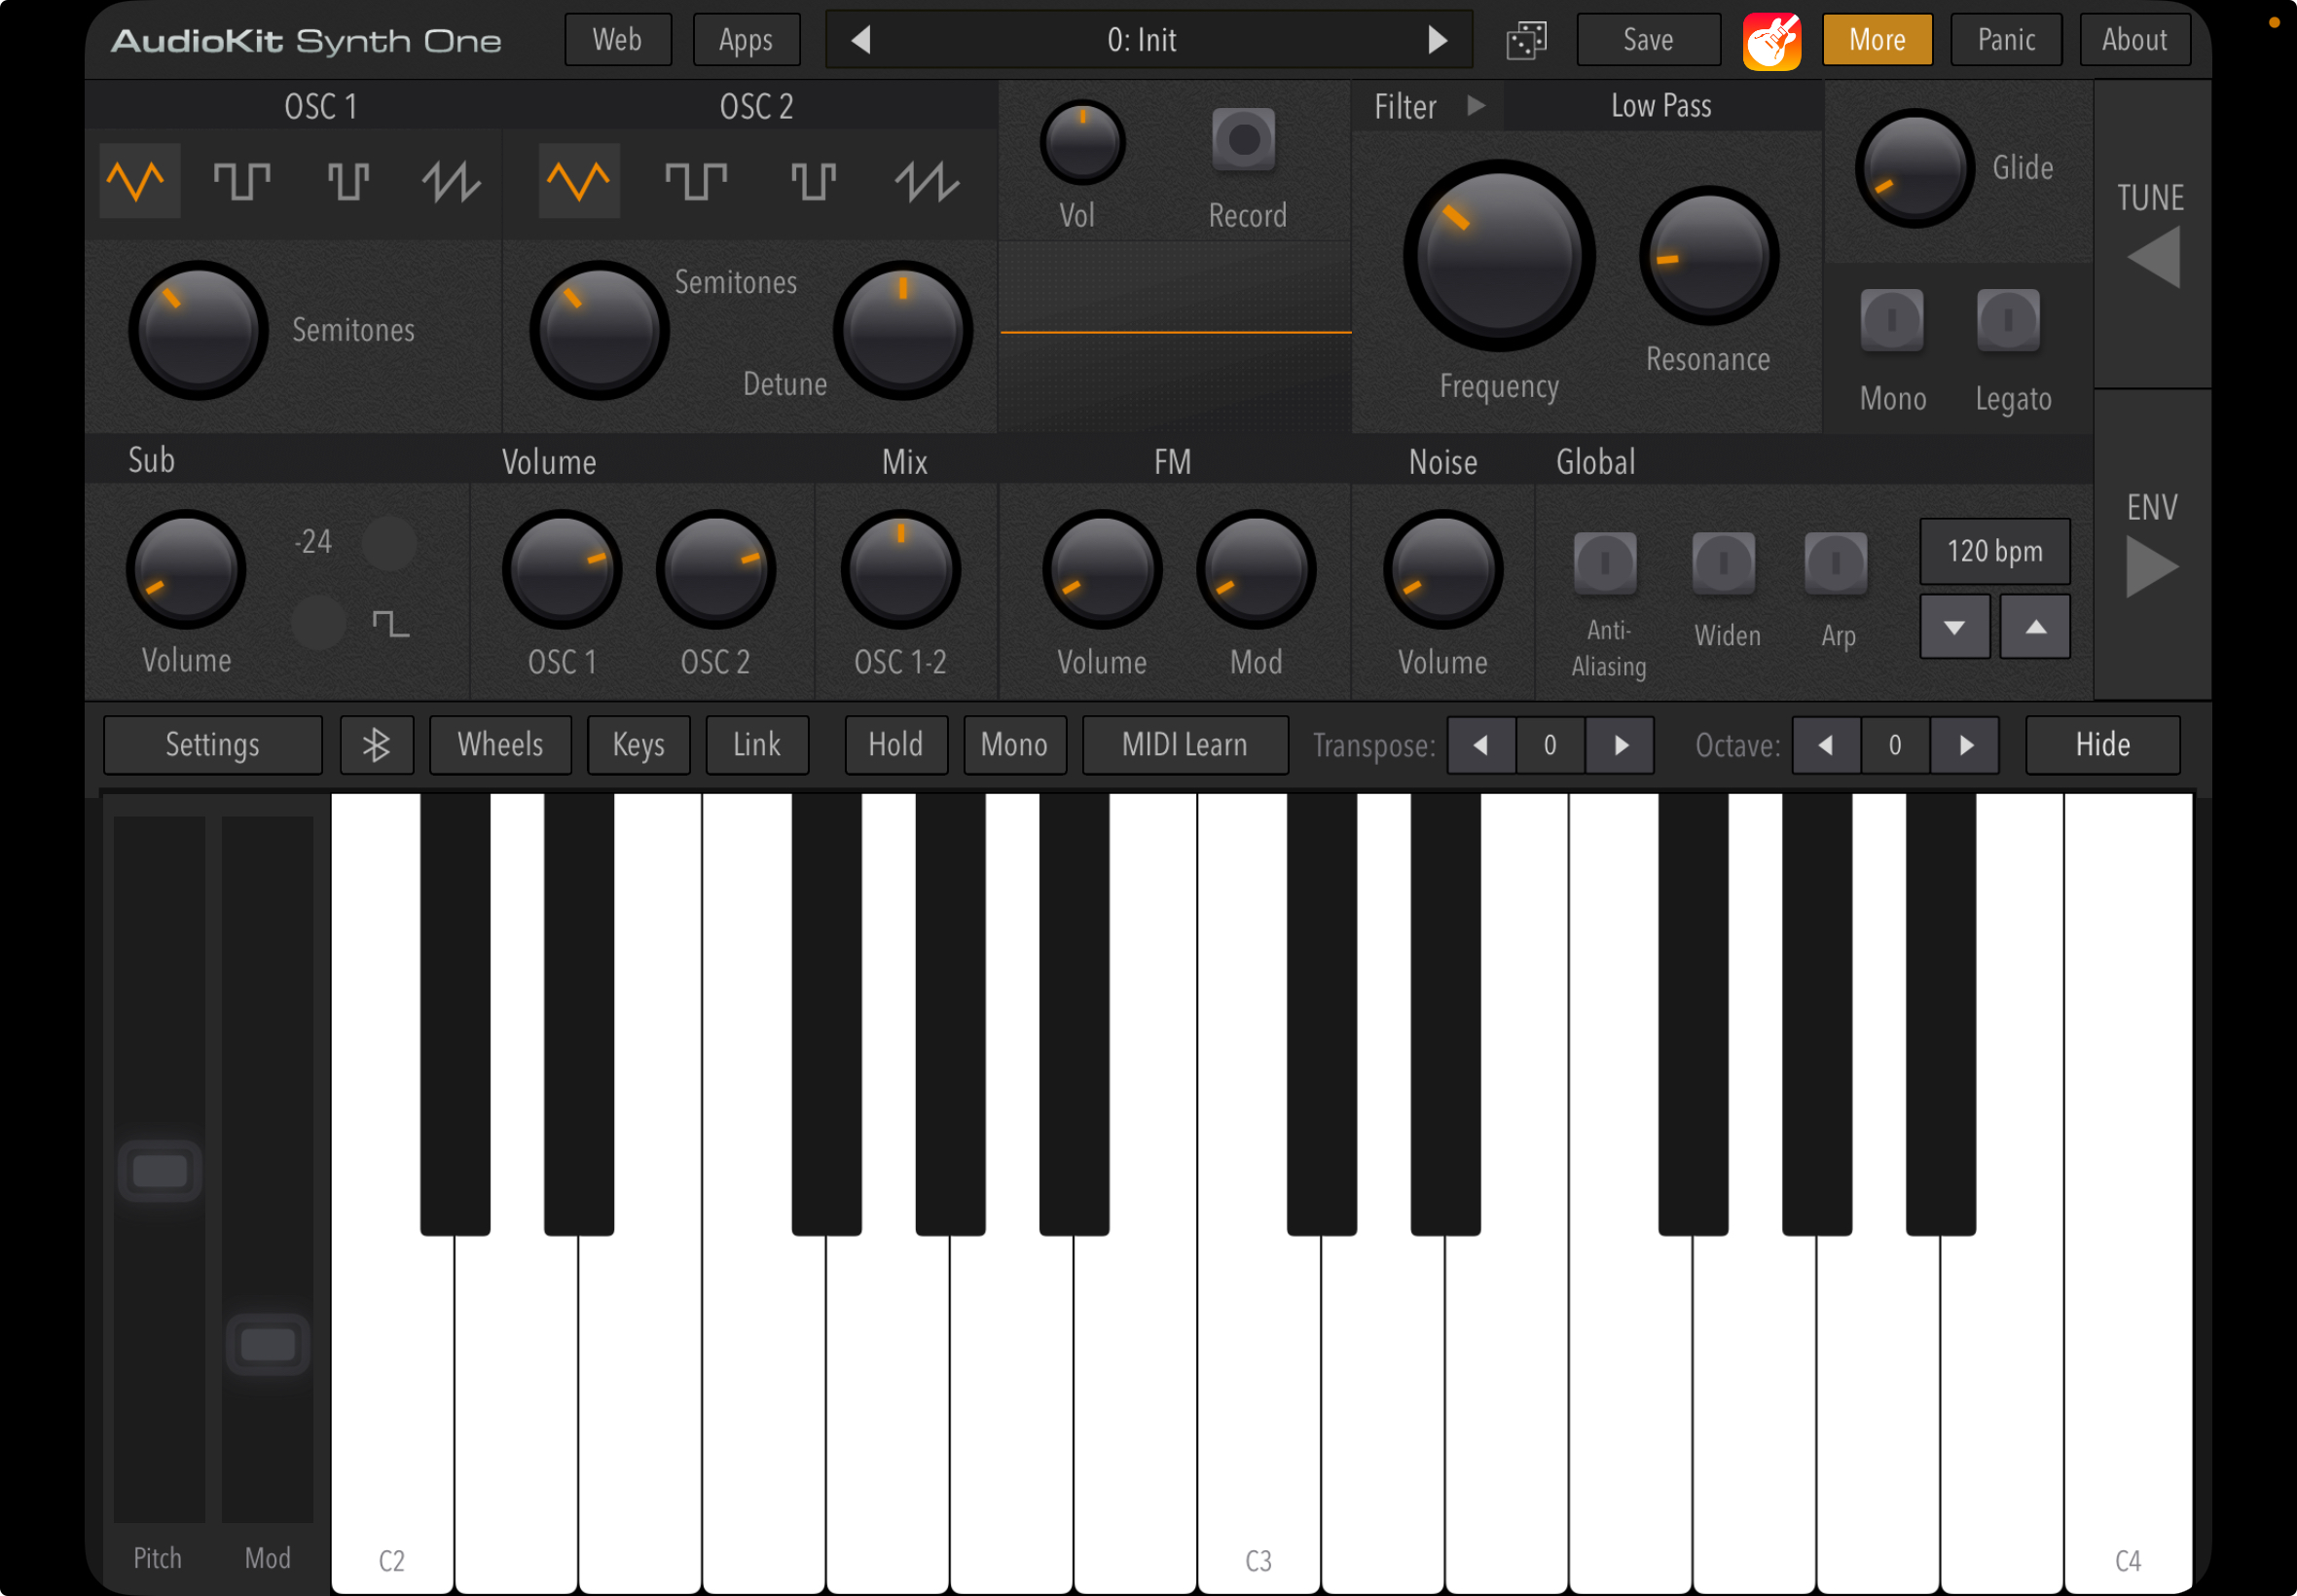Decrease Transpose with left arrow
This screenshot has height=1596, width=2297.
[1481, 745]
